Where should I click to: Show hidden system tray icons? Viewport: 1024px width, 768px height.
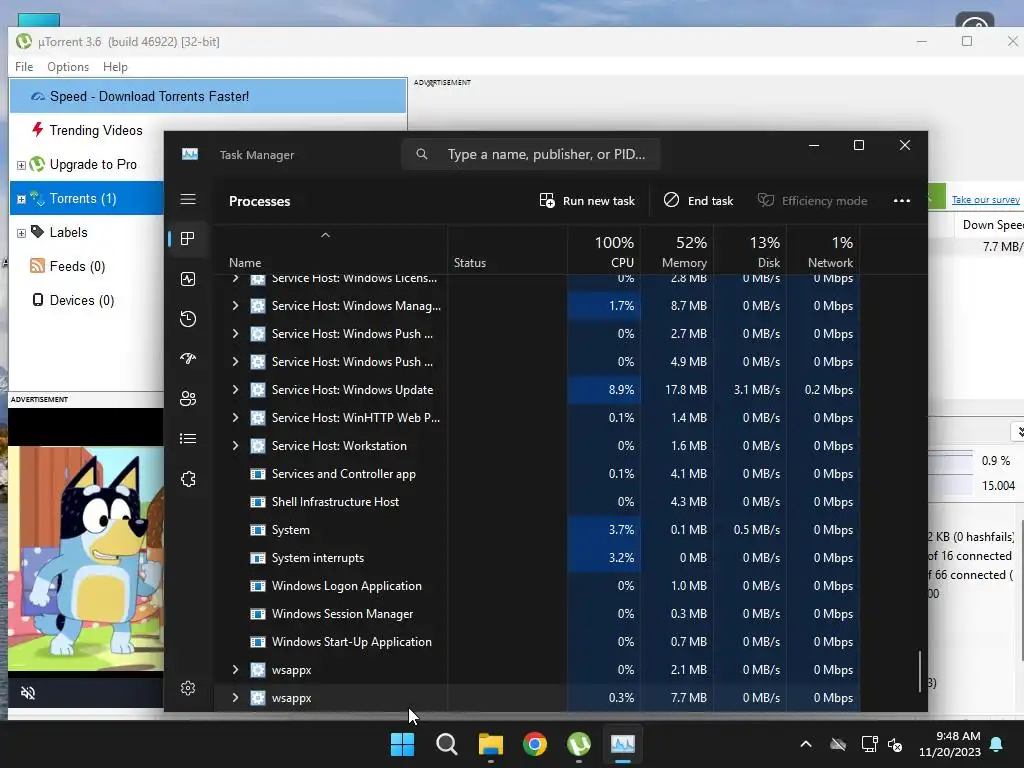tap(806, 744)
